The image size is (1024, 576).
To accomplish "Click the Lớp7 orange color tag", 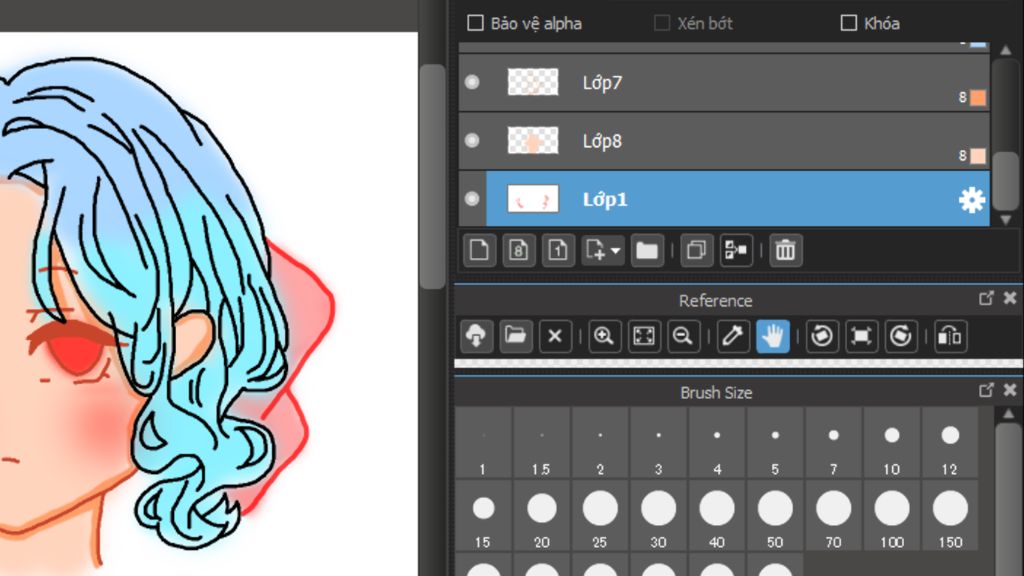I will [978, 97].
